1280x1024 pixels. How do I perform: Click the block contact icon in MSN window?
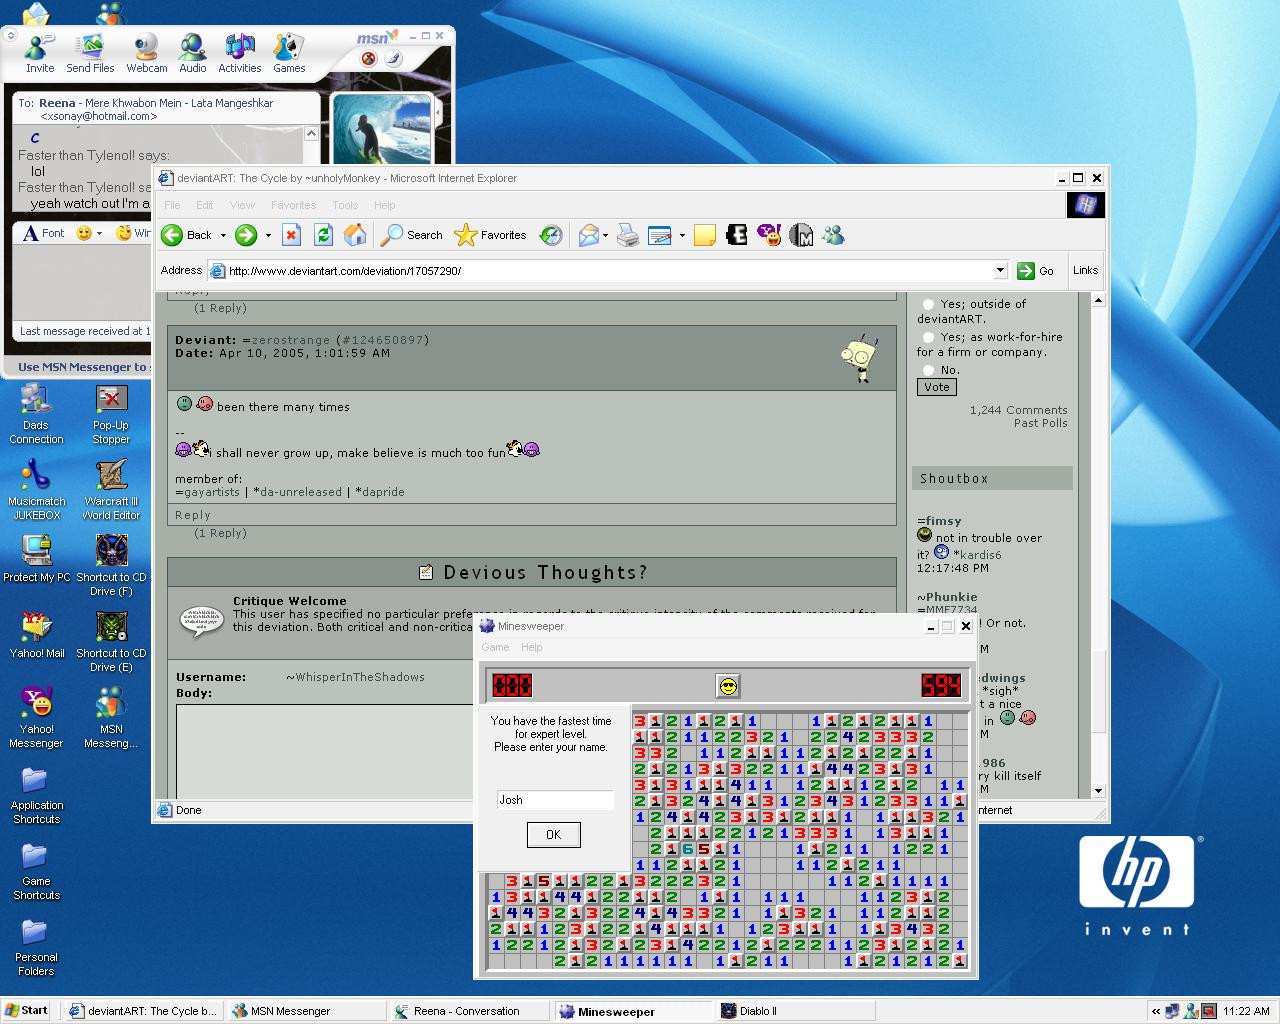pos(368,59)
